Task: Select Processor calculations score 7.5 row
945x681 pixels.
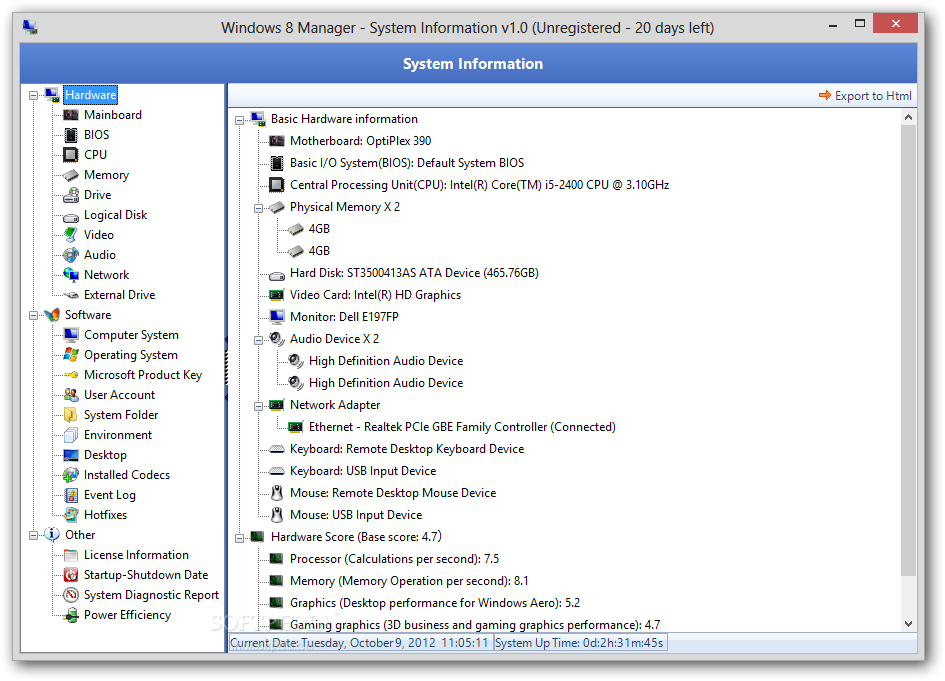Action: 394,559
